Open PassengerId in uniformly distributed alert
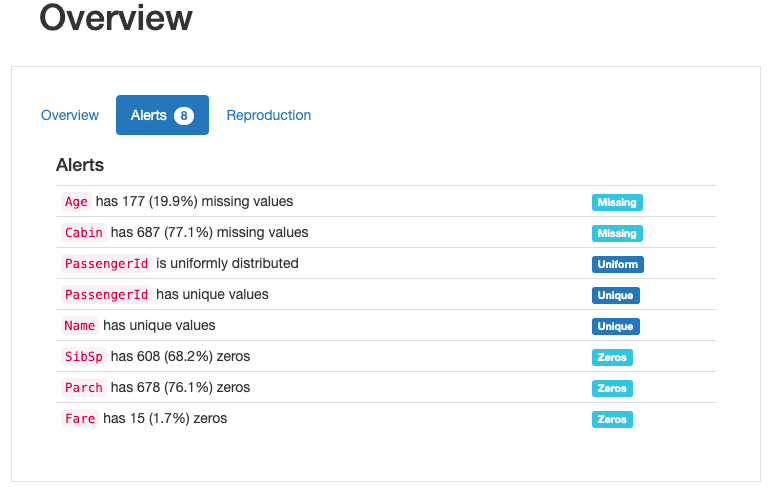Viewport: 773px width, 490px height. pyautogui.click(x=106, y=264)
